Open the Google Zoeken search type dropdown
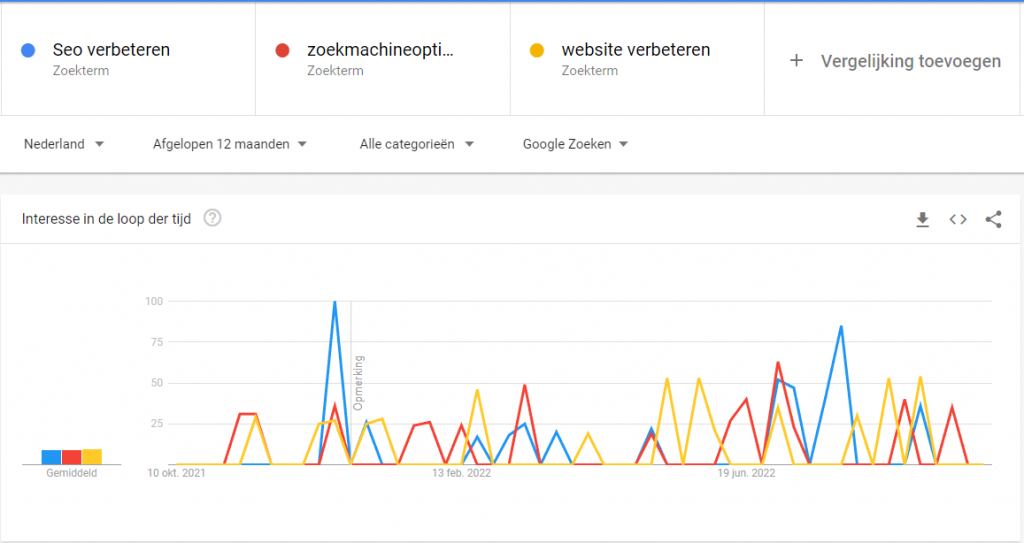 point(575,144)
